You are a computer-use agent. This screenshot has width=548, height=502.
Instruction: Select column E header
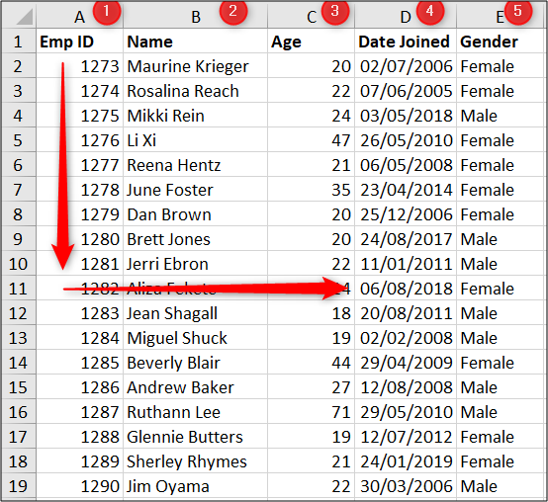coord(500,16)
